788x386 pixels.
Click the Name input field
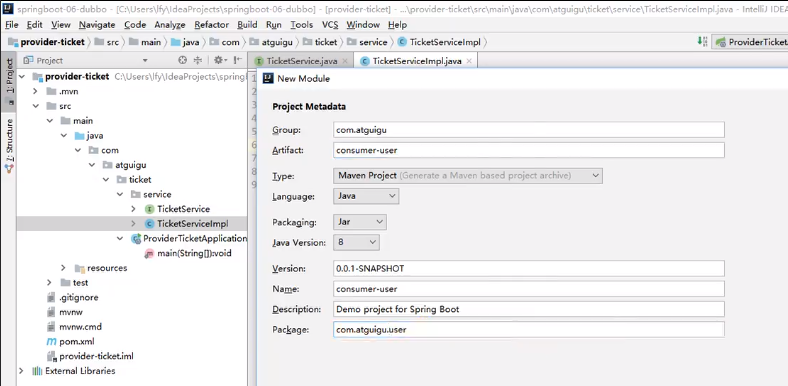529,289
